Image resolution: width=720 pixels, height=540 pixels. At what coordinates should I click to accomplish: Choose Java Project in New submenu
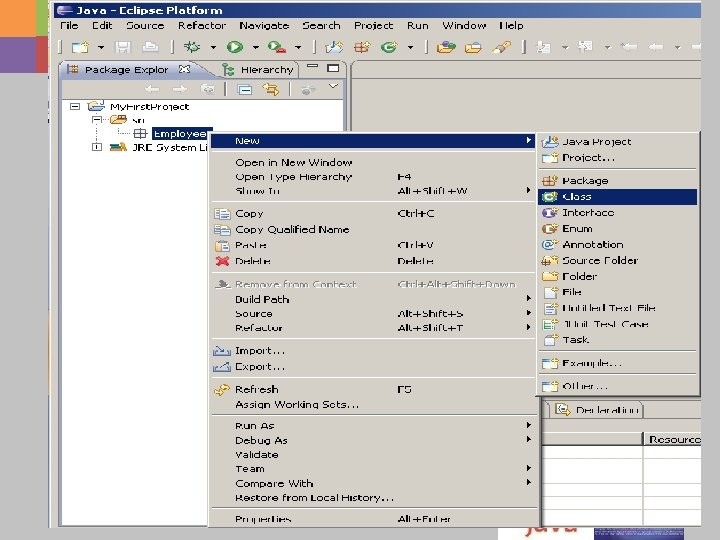(618, 142)
